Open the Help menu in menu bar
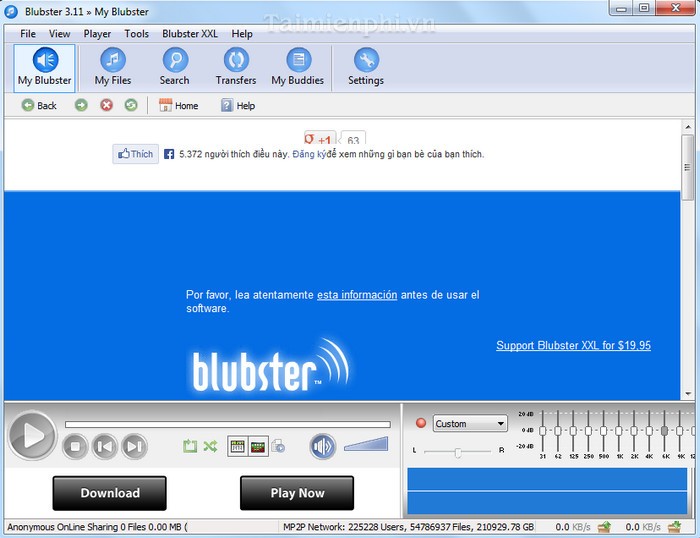 tap(242, 33)
